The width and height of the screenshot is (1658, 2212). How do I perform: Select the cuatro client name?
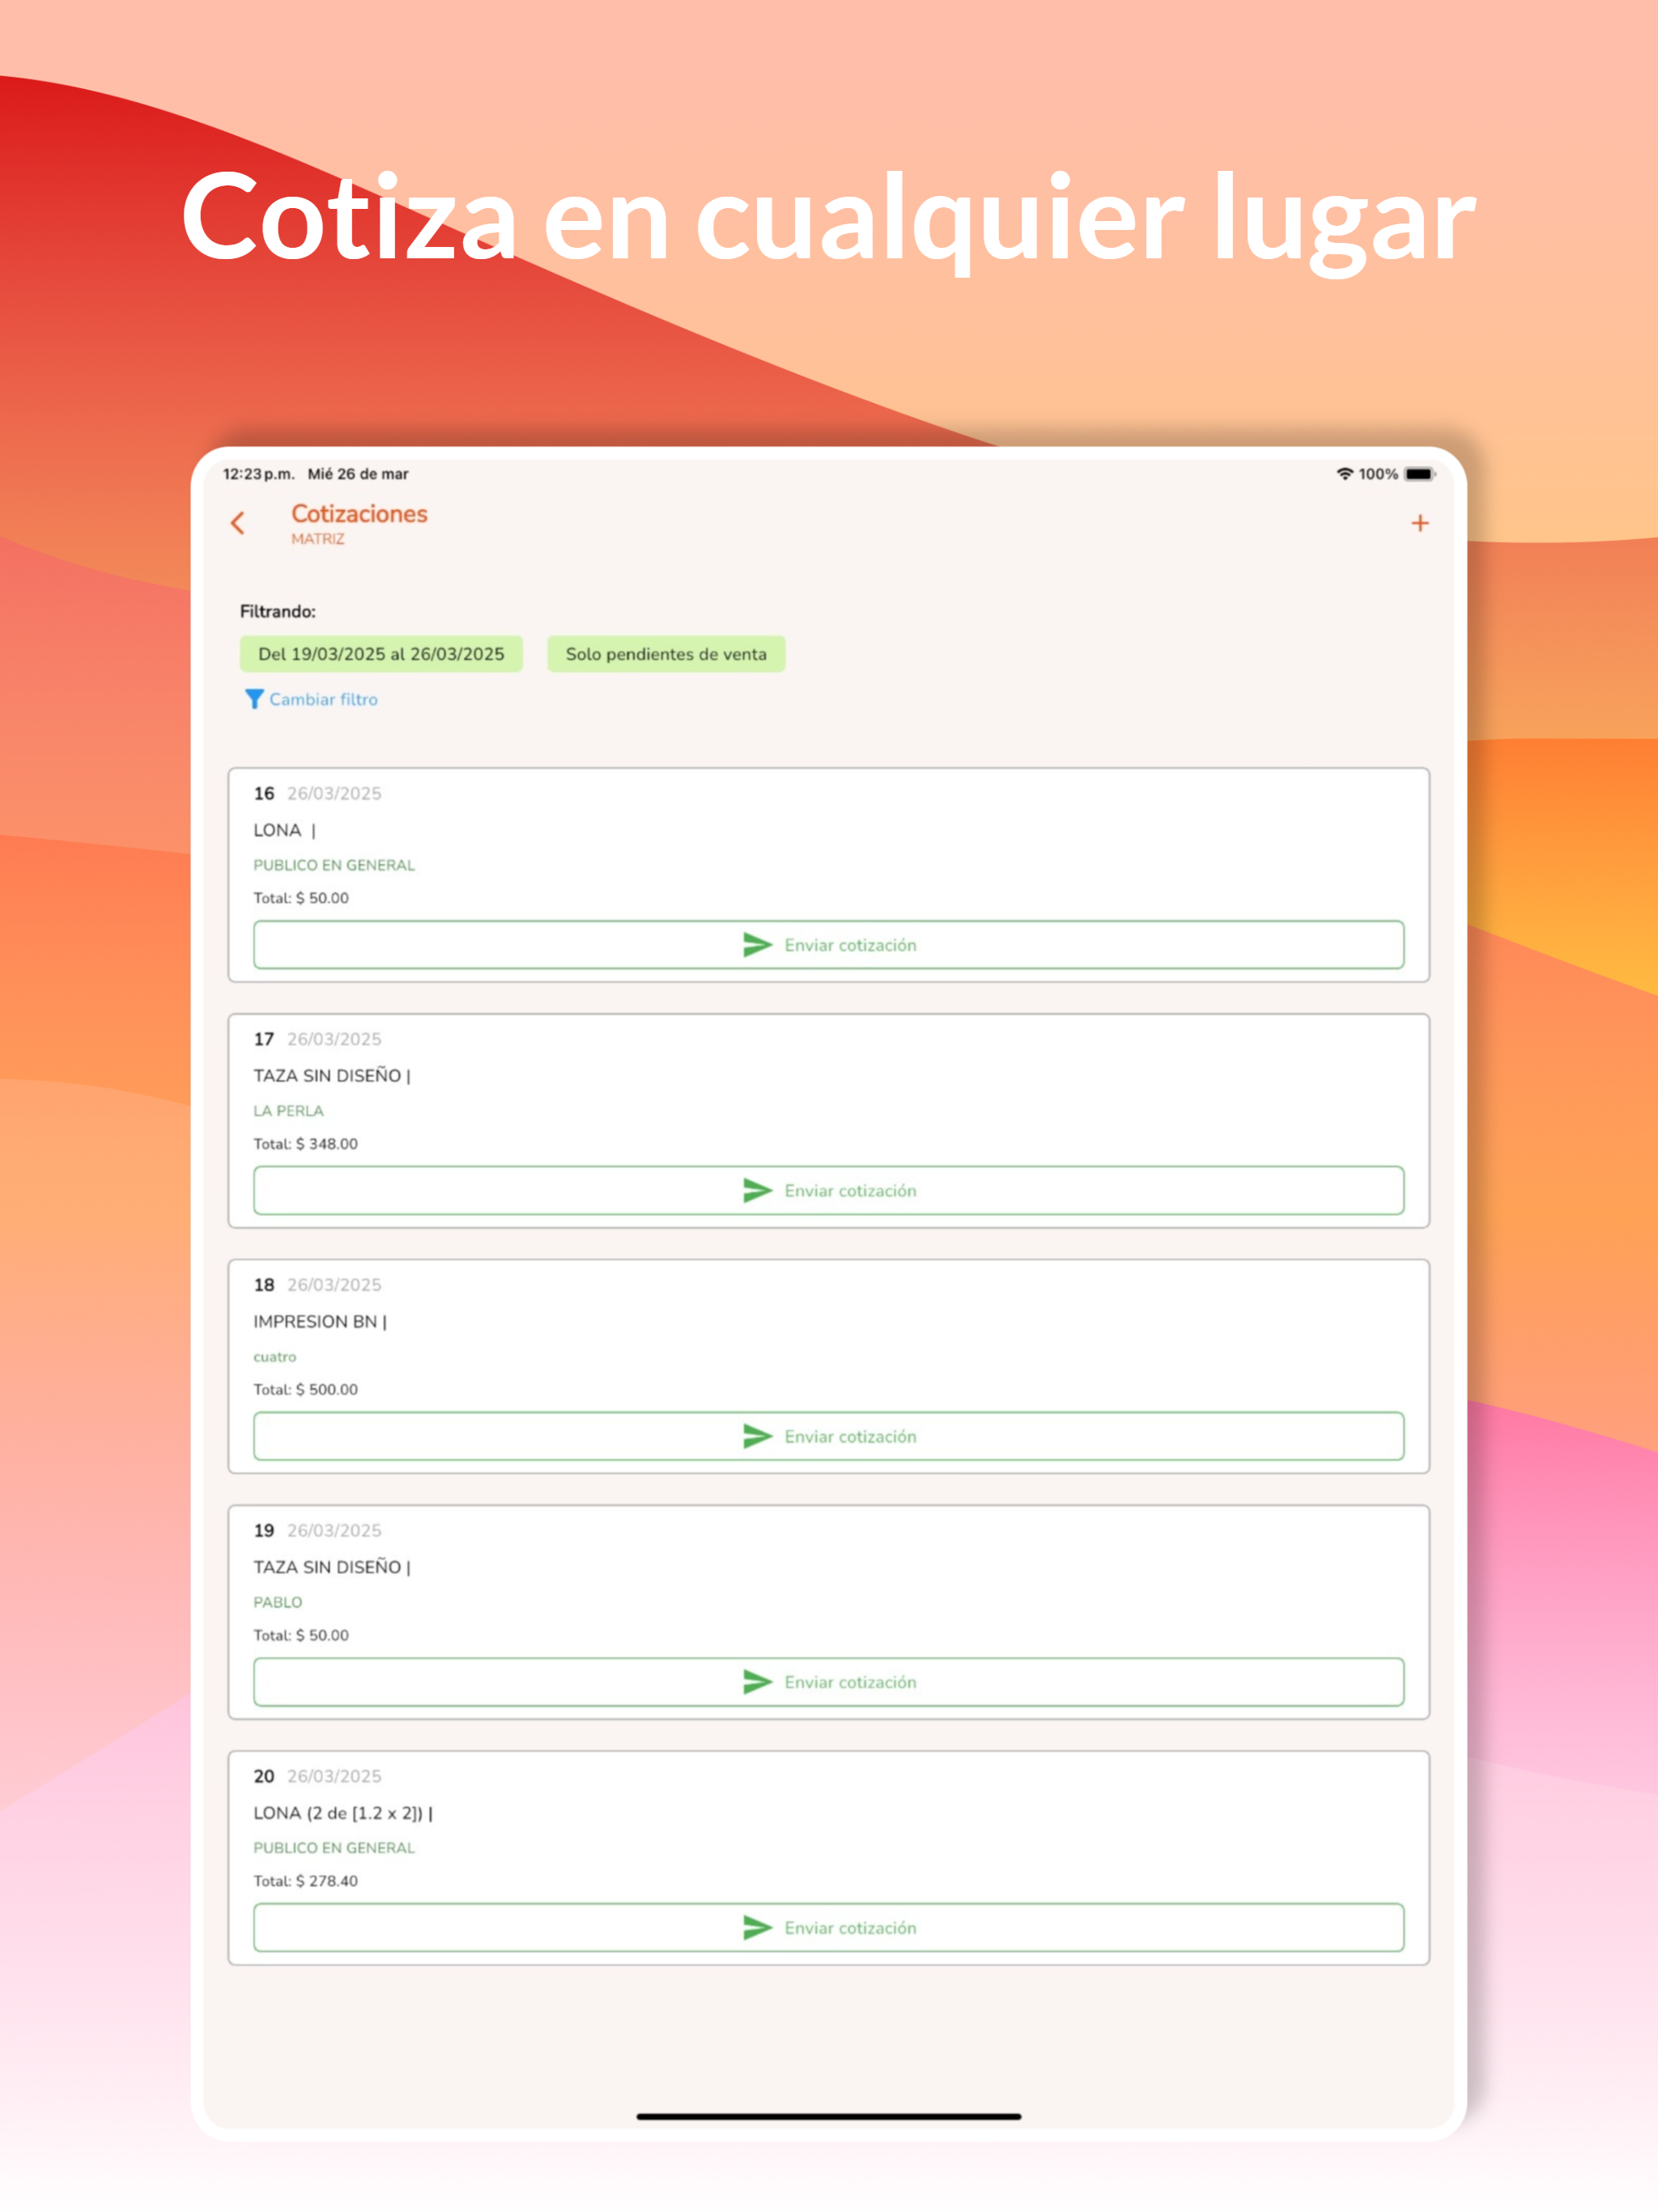275,1357
